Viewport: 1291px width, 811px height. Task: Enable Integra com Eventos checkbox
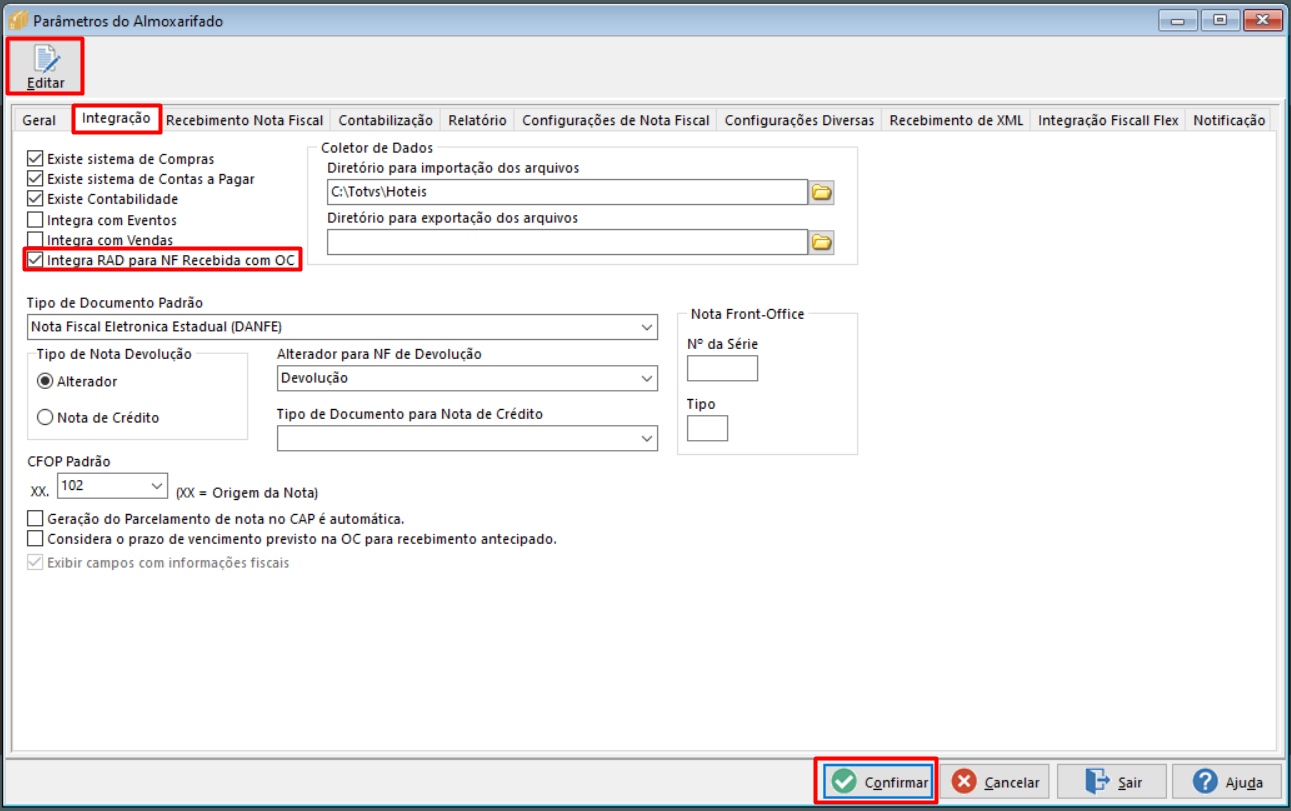36,220
